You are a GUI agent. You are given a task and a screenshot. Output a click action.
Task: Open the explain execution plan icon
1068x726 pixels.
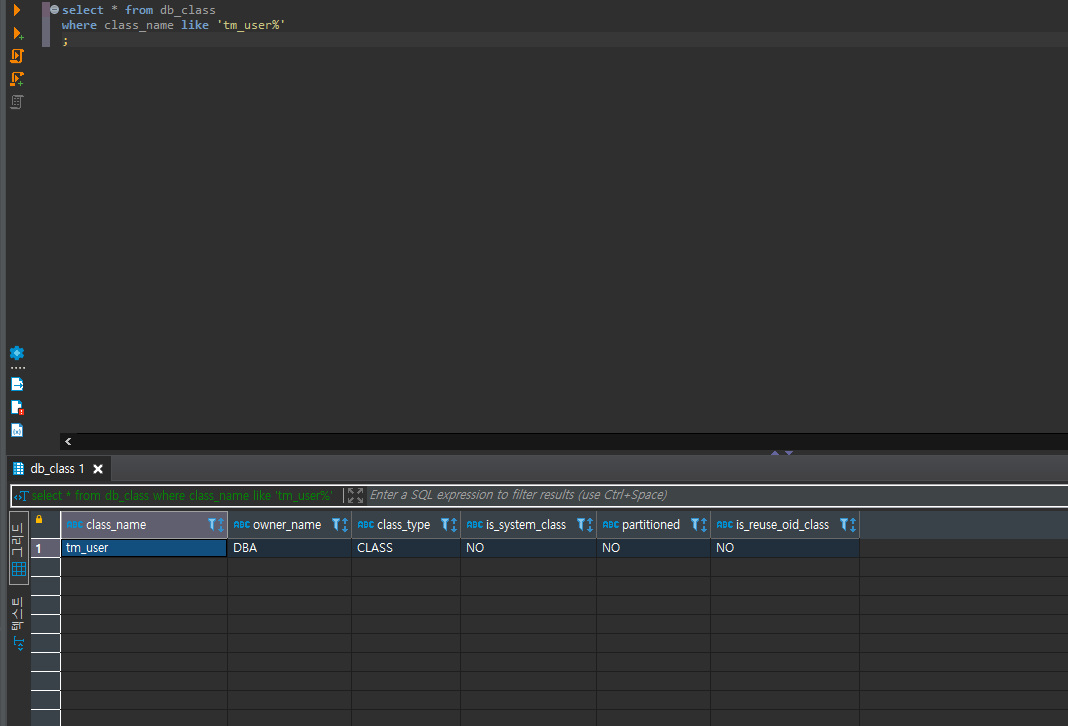tap(17, 102)
